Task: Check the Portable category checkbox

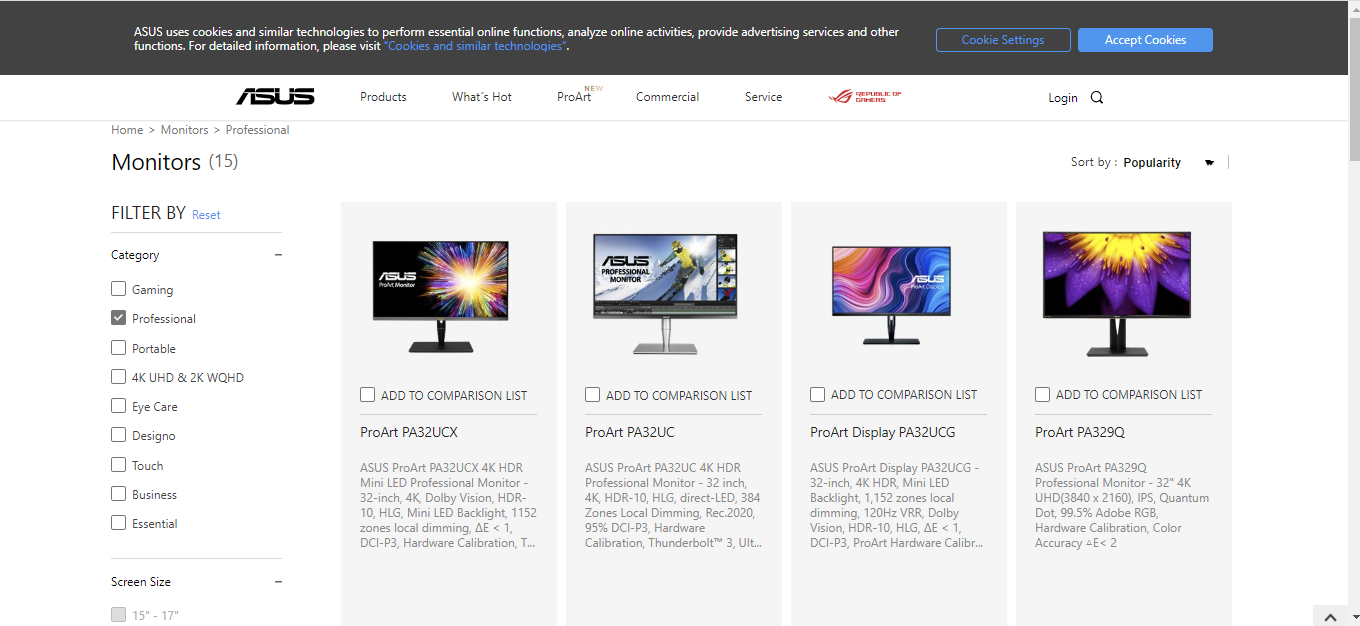Action: (119, 348)
